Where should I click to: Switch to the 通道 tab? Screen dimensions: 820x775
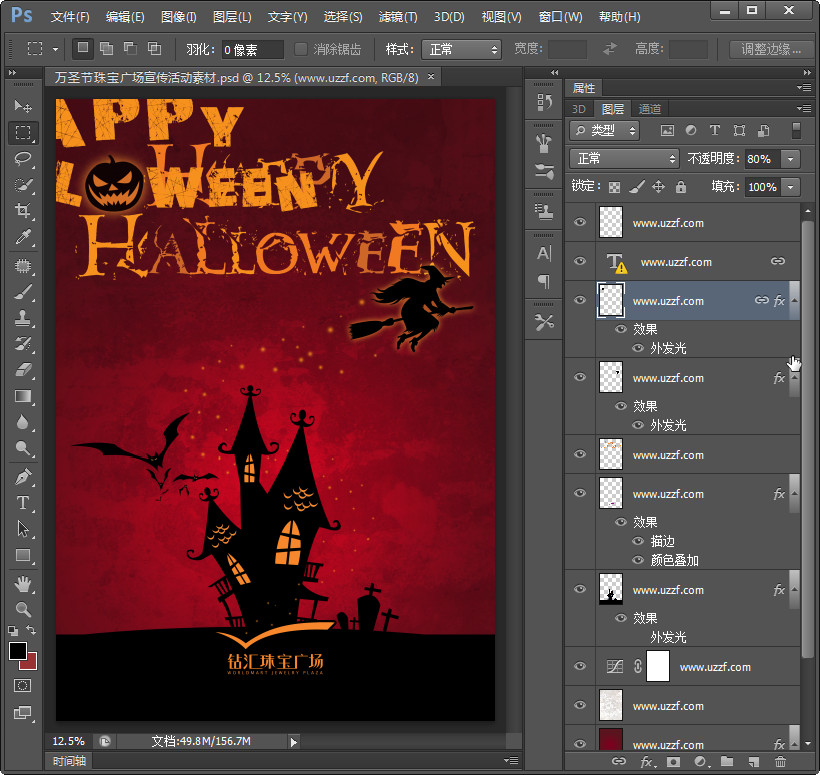(650, 109)
